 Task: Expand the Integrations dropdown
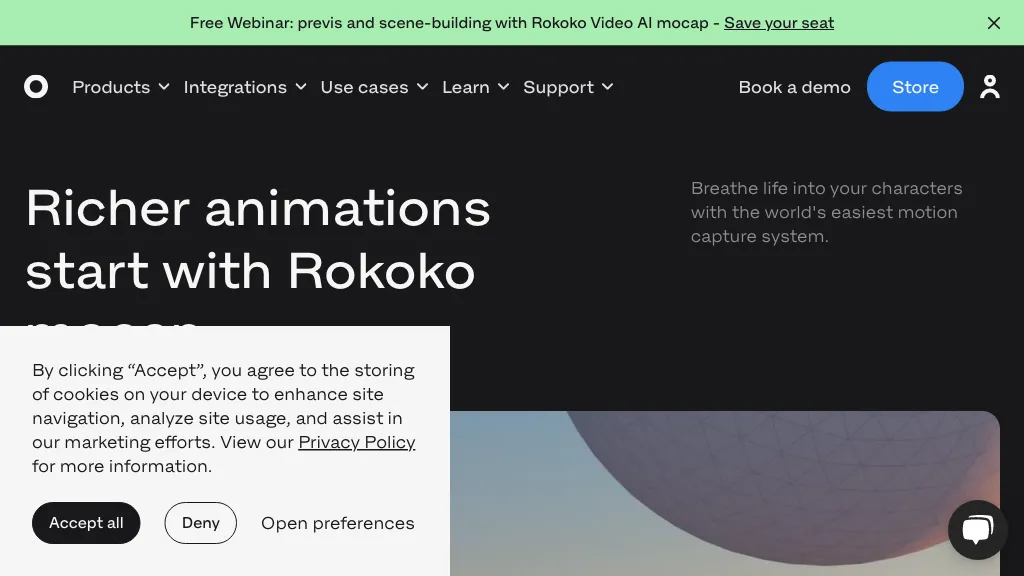(245, 87)
